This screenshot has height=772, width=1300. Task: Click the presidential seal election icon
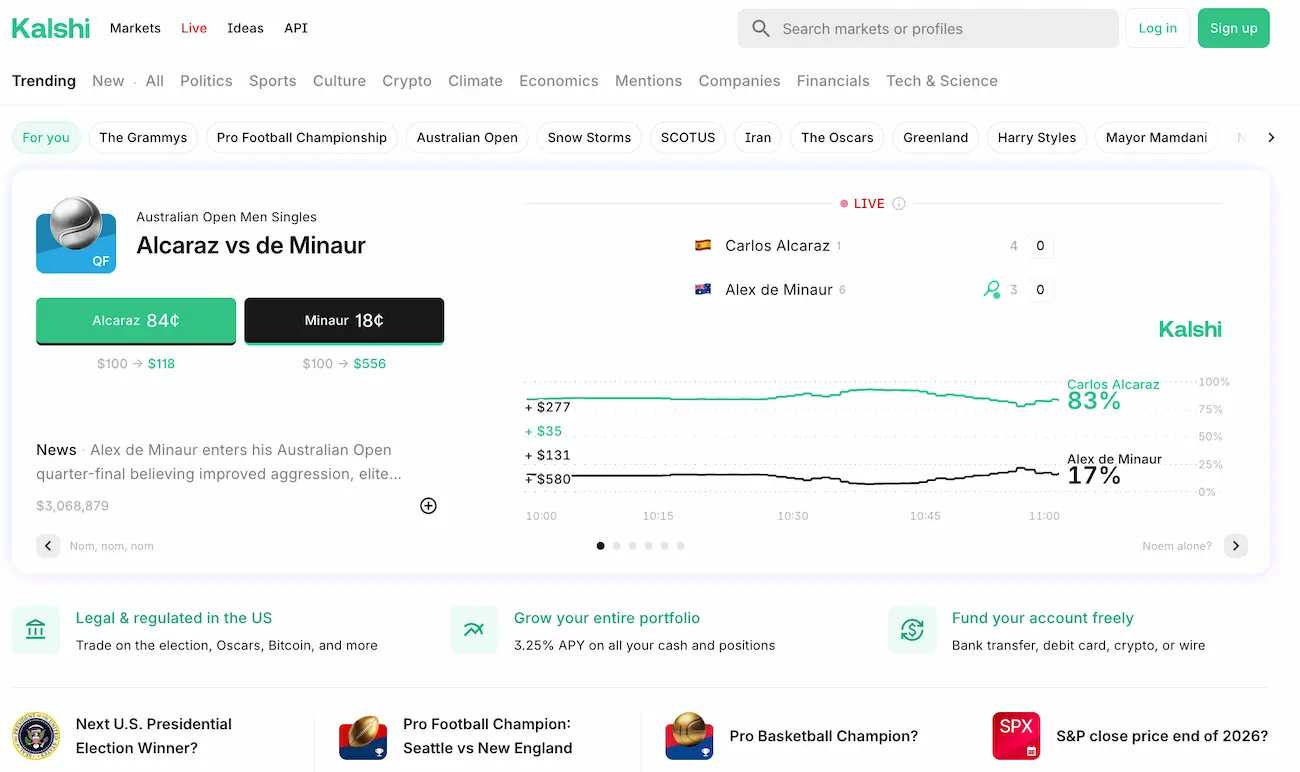tap(36, 736)
